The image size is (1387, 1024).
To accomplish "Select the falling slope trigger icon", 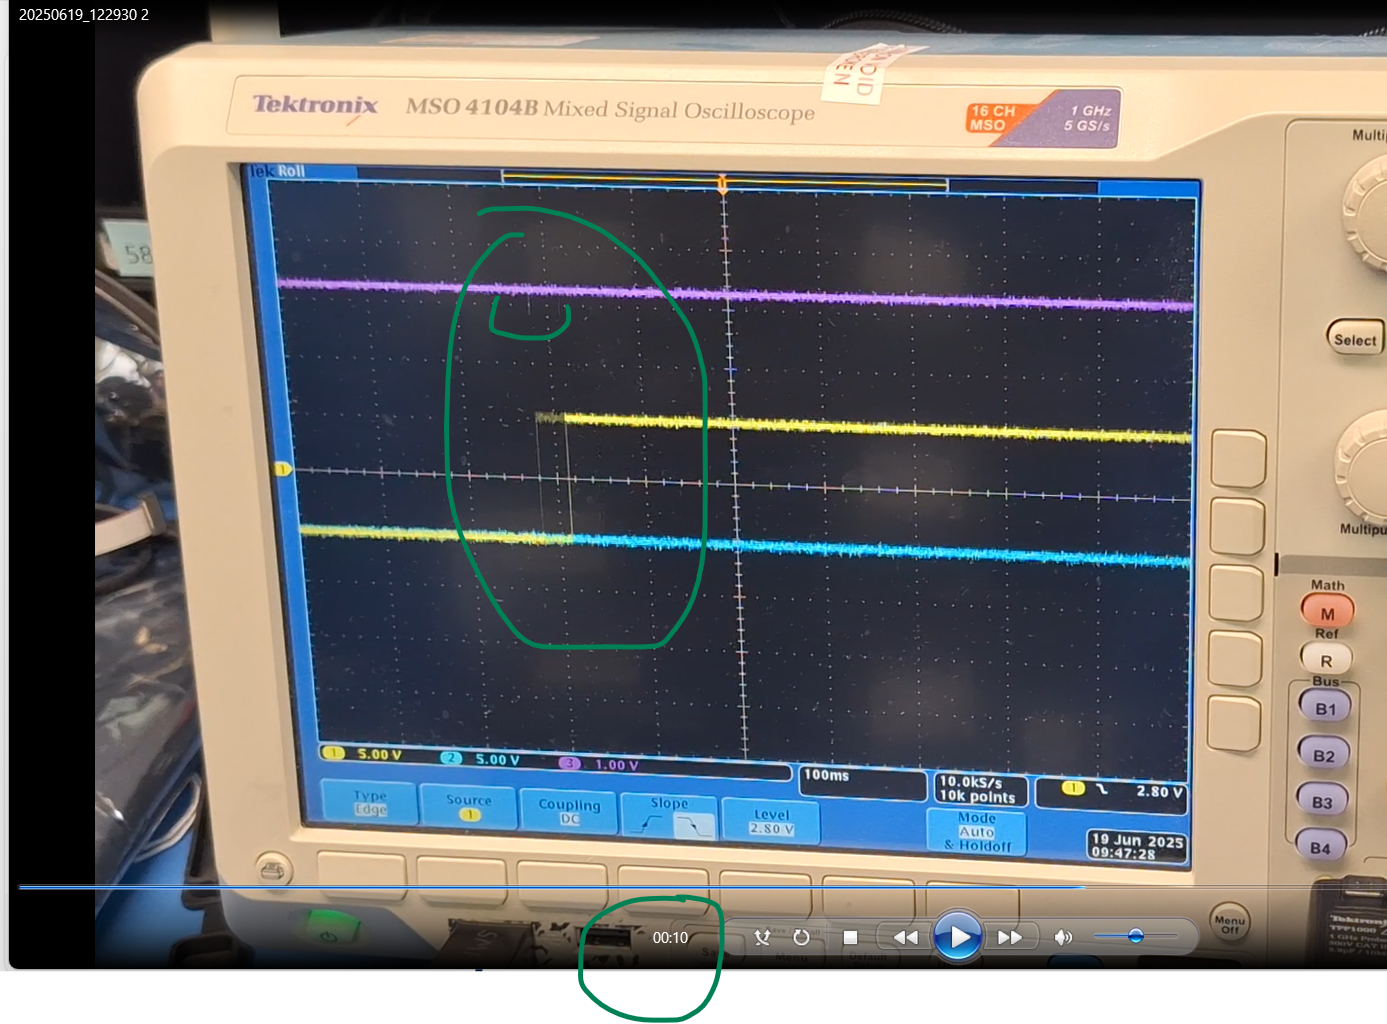I will (695, 824).
